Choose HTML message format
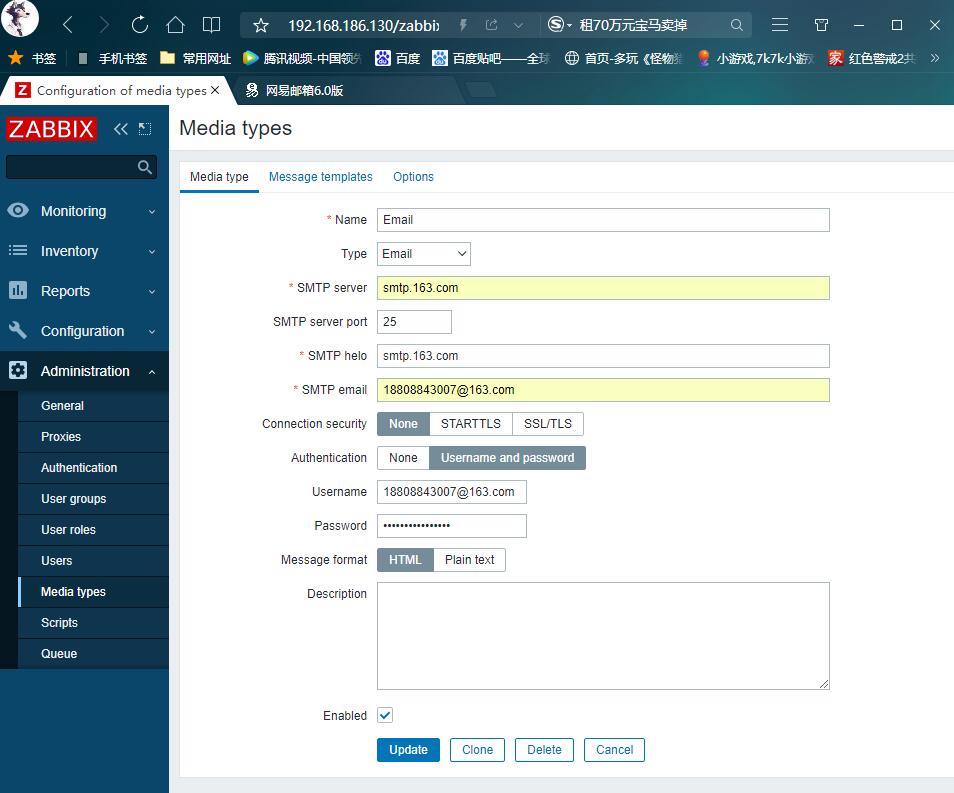 (405, 559)
